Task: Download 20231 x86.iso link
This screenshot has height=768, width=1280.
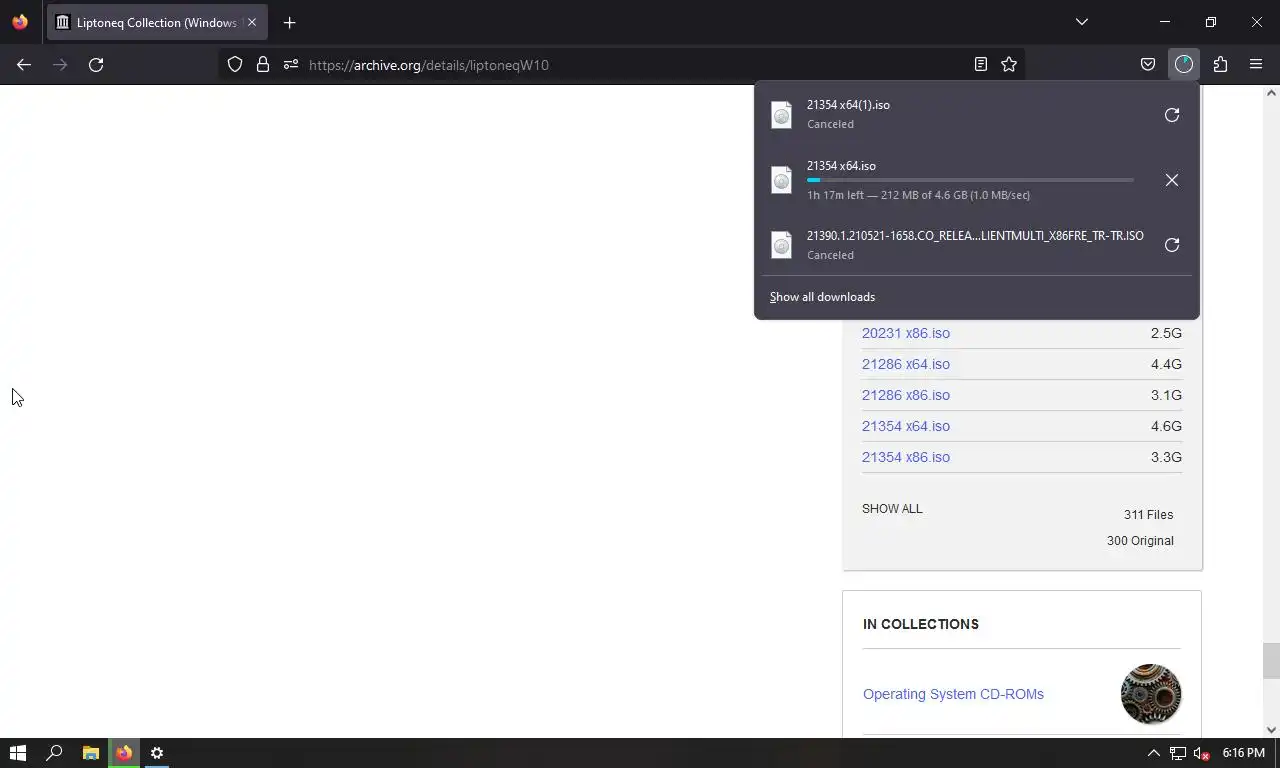Action: (906, 333)
